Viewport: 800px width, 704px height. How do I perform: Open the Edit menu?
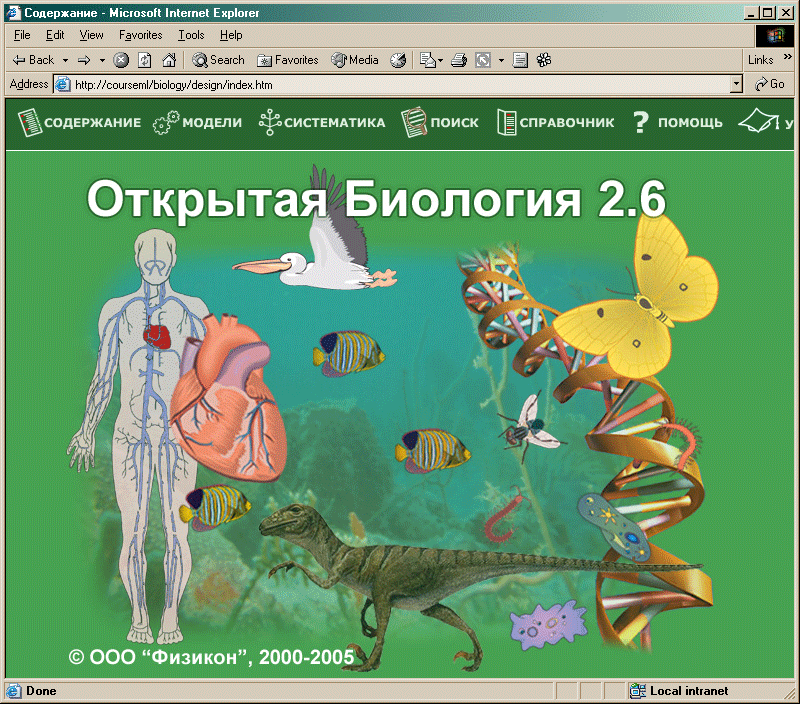55,35
